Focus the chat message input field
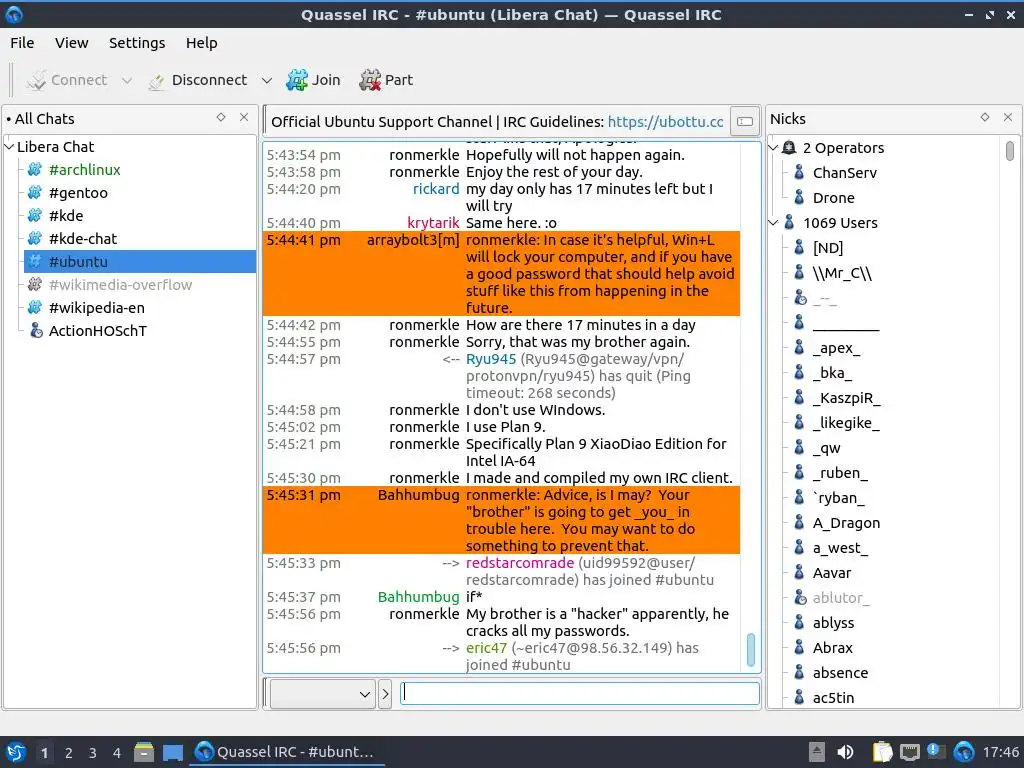 tap(579, 693)
